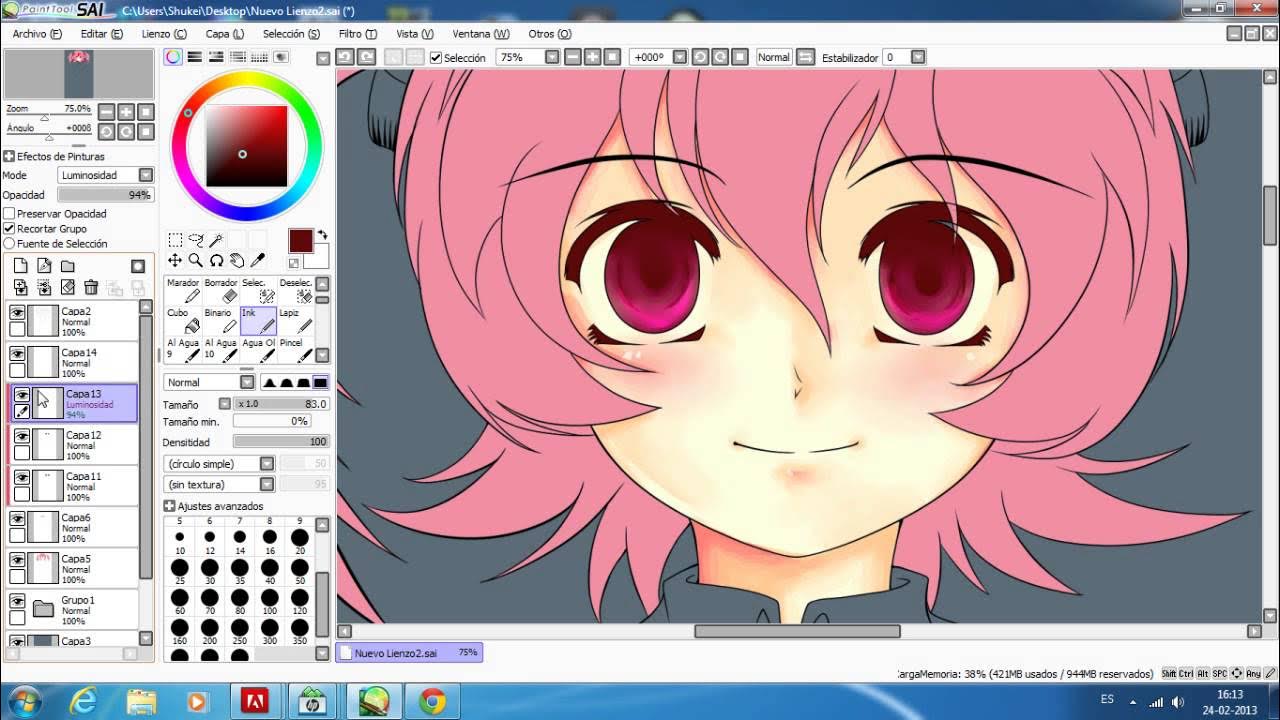Image resolution: width=1280 pixels, height=720 pixels.
Task: Create a new layer folder
Action: point(68,266)
